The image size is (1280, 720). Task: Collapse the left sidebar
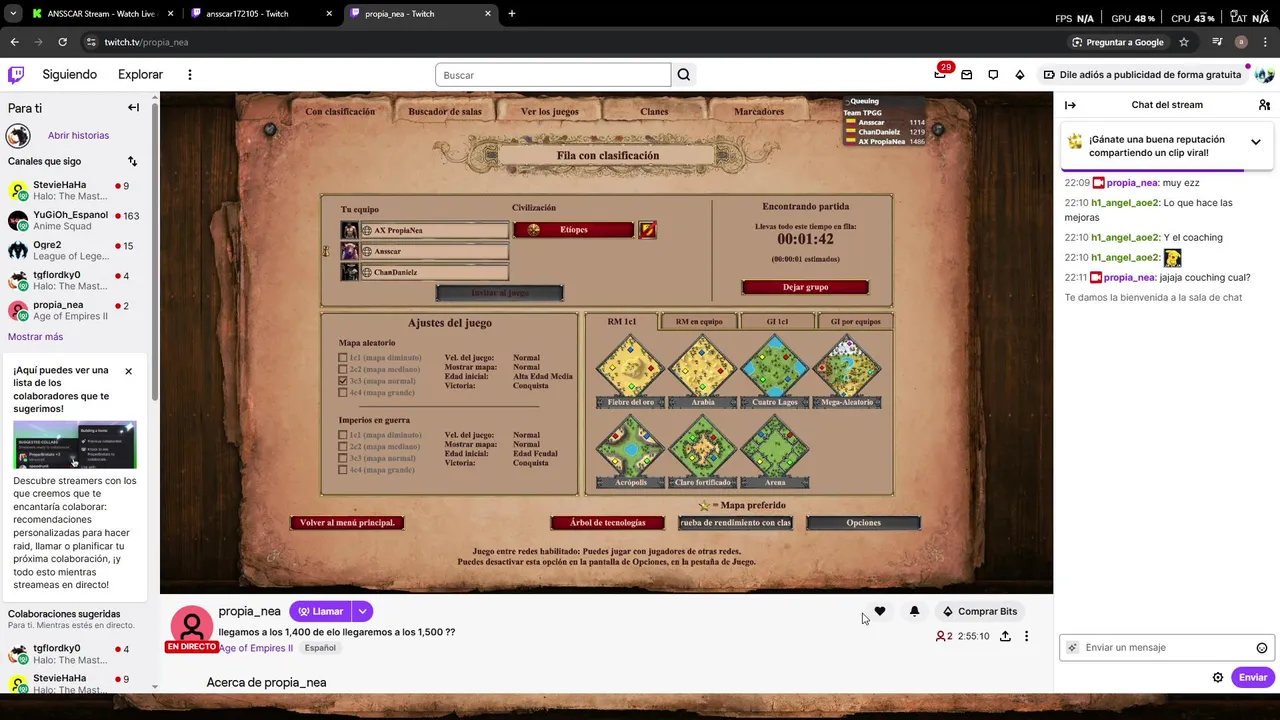pyautogui.click(x=133, y=108)
